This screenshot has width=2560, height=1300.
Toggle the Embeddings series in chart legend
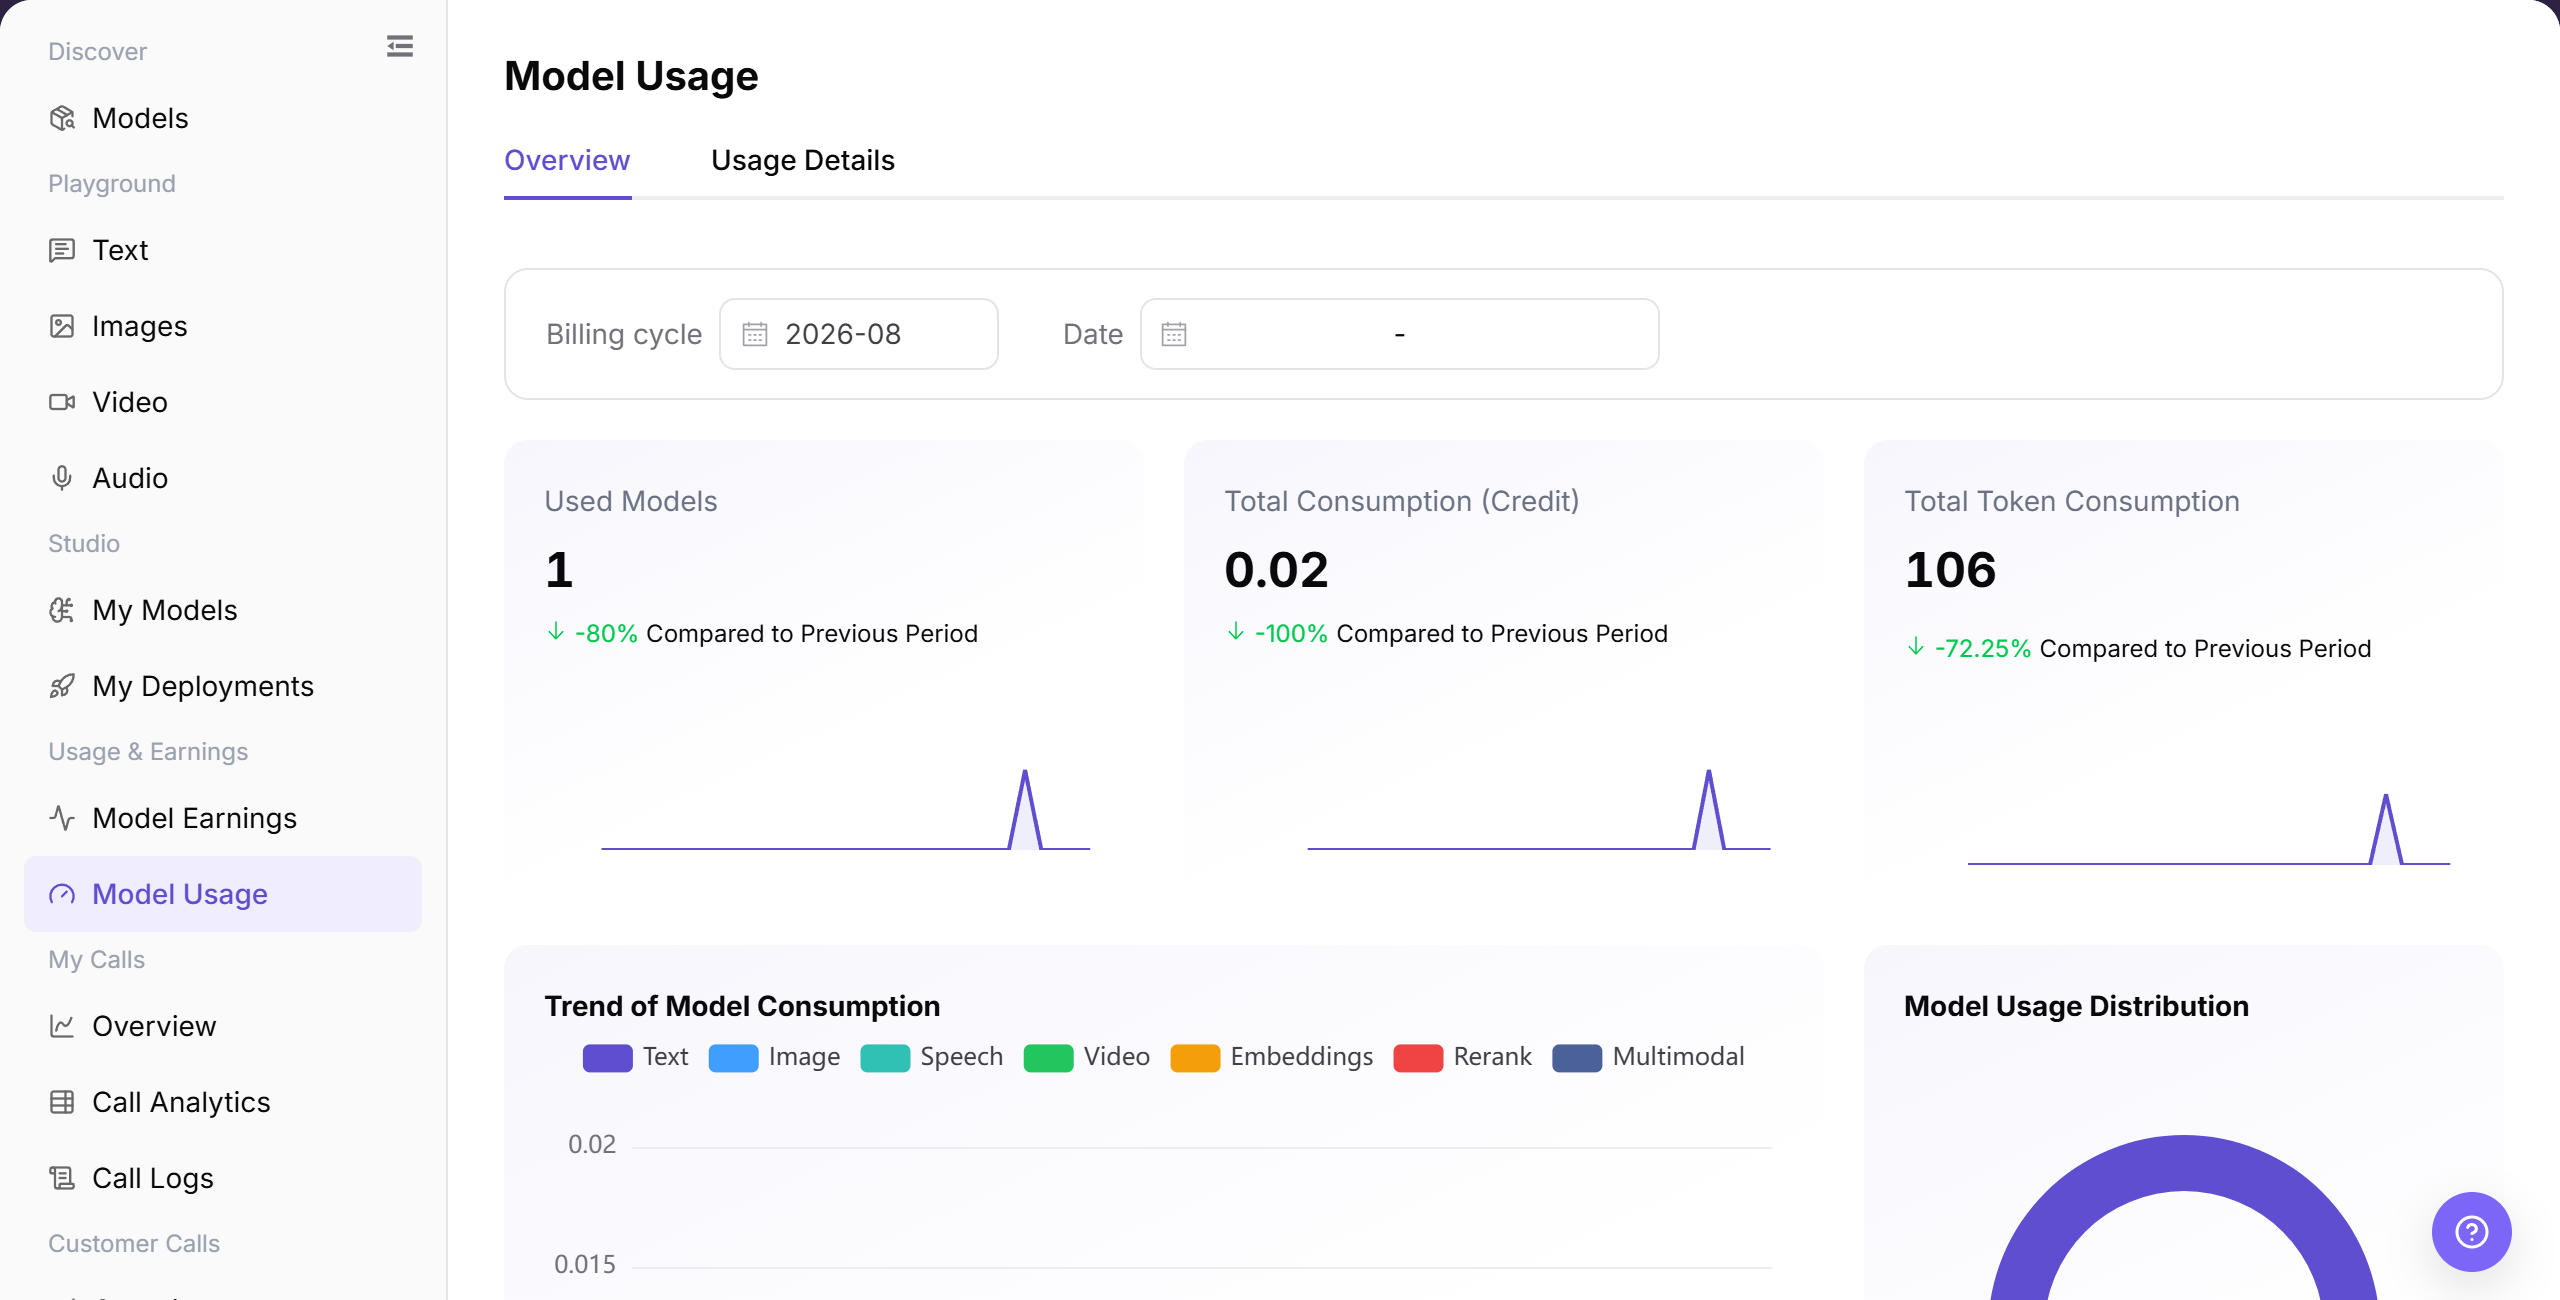[x=1271, y=1057]
